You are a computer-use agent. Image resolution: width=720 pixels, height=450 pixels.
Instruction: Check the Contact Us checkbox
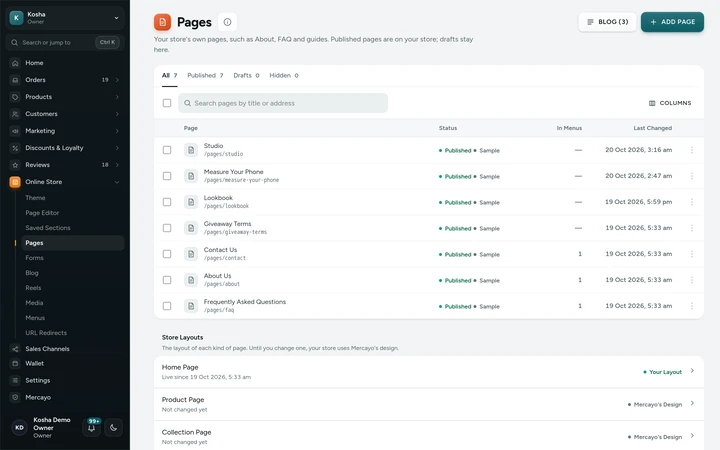(x=167, y=254)
